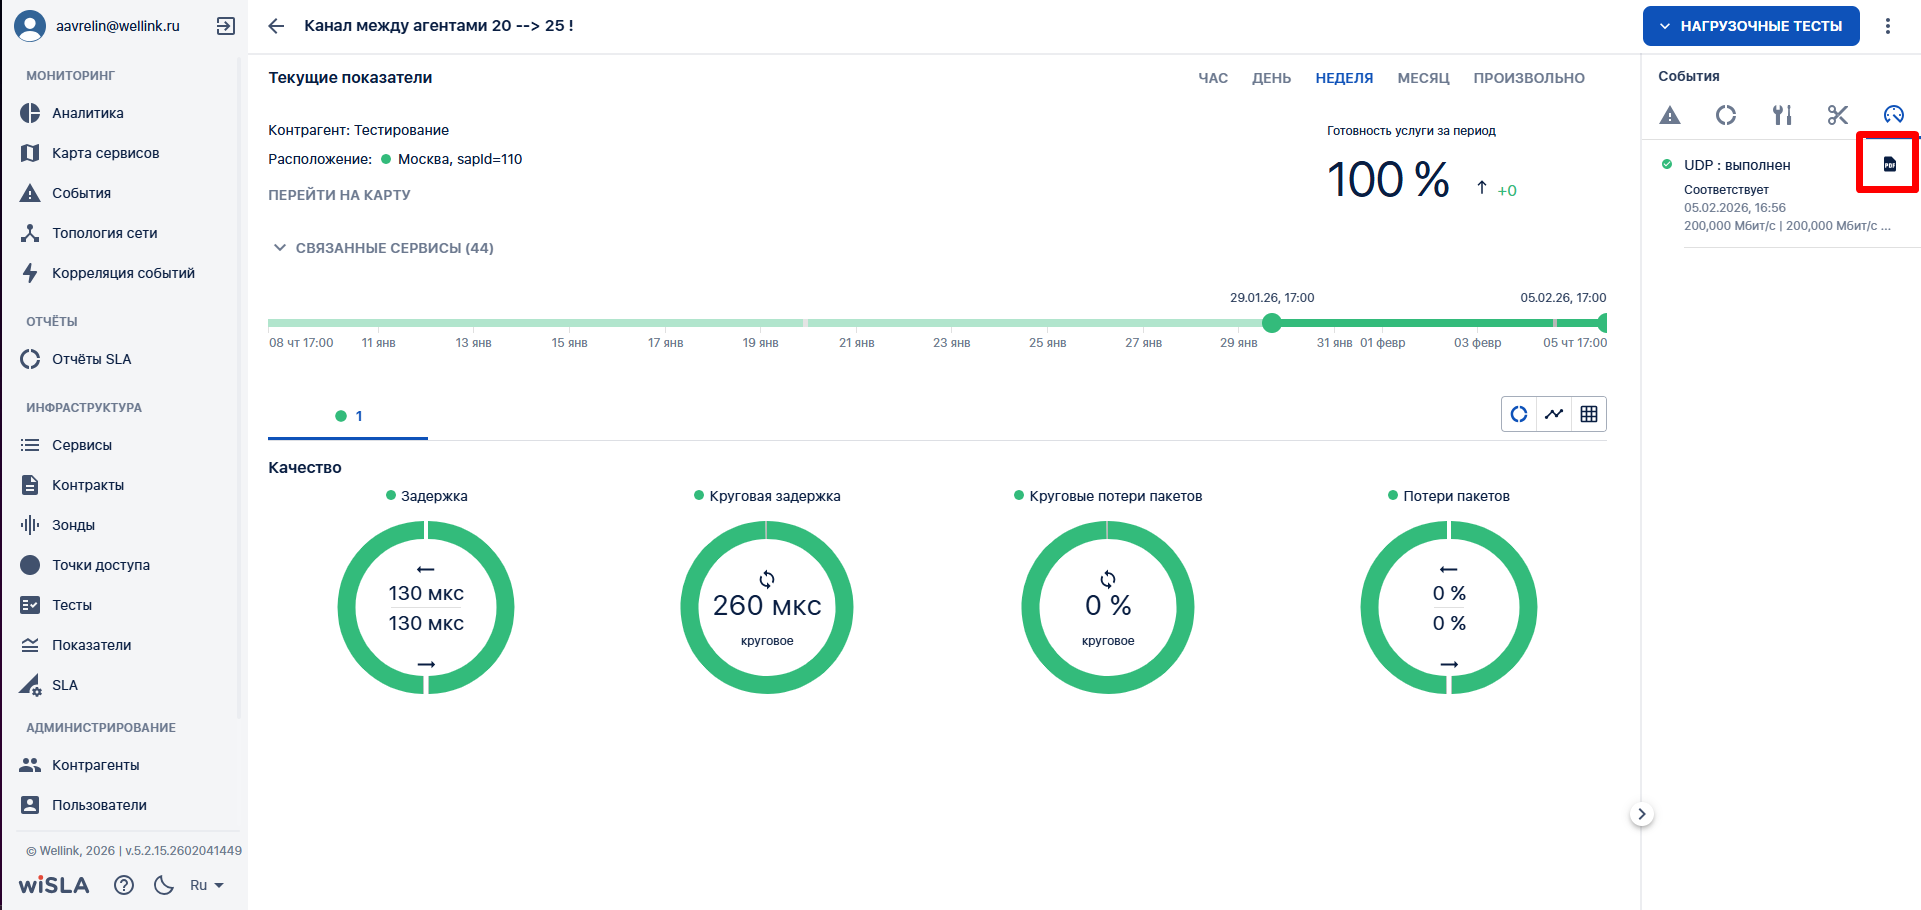This screenshot has width=1921, height=910.
Task: Open the НАГРУЗОЧНЫЕ ТЕСТЫ dropdown
Action: pyautogui.click(x=1750, y=26)
